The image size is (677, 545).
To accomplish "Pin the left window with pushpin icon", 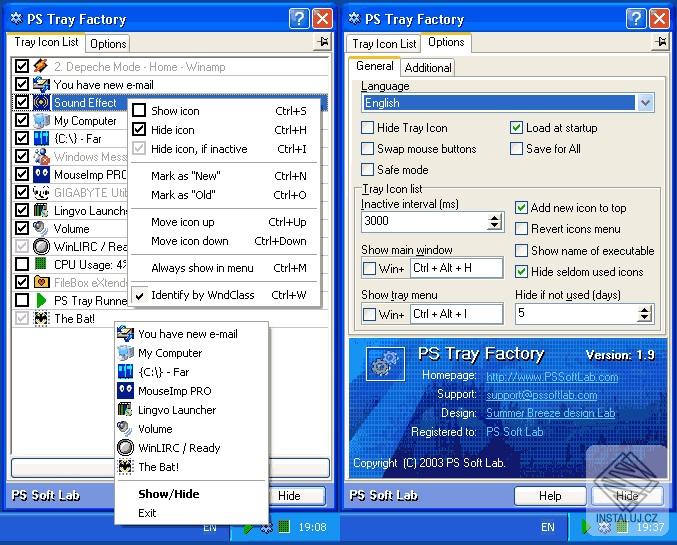I will 322,42.
